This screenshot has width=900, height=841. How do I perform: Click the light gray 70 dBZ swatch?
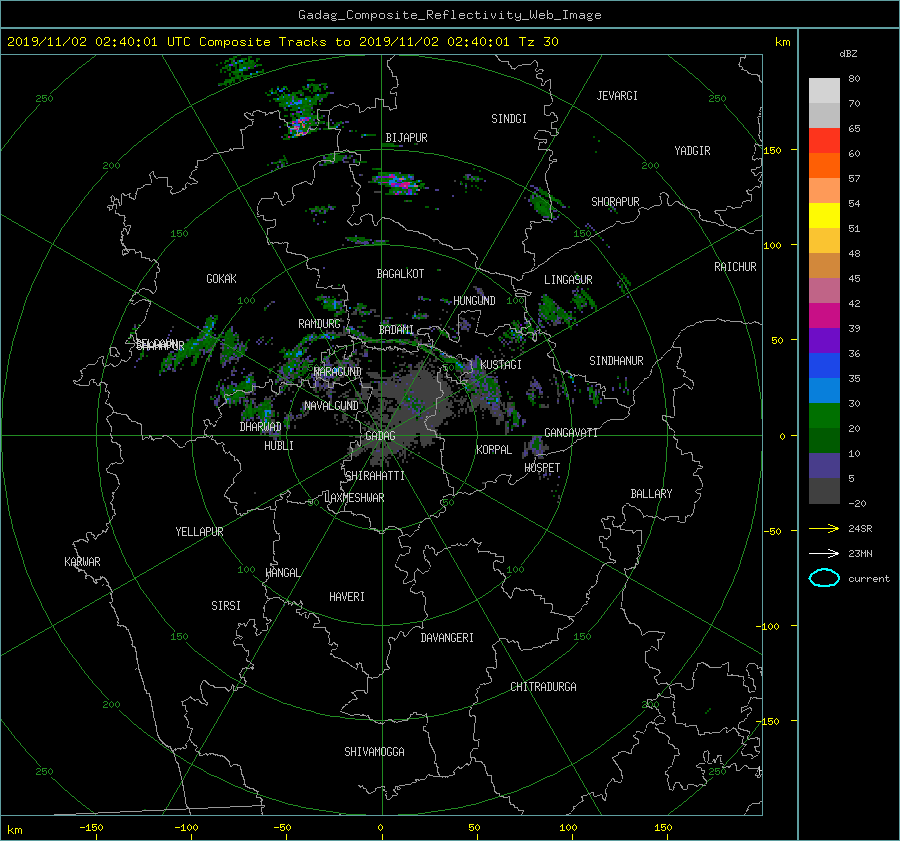[824, 90]
